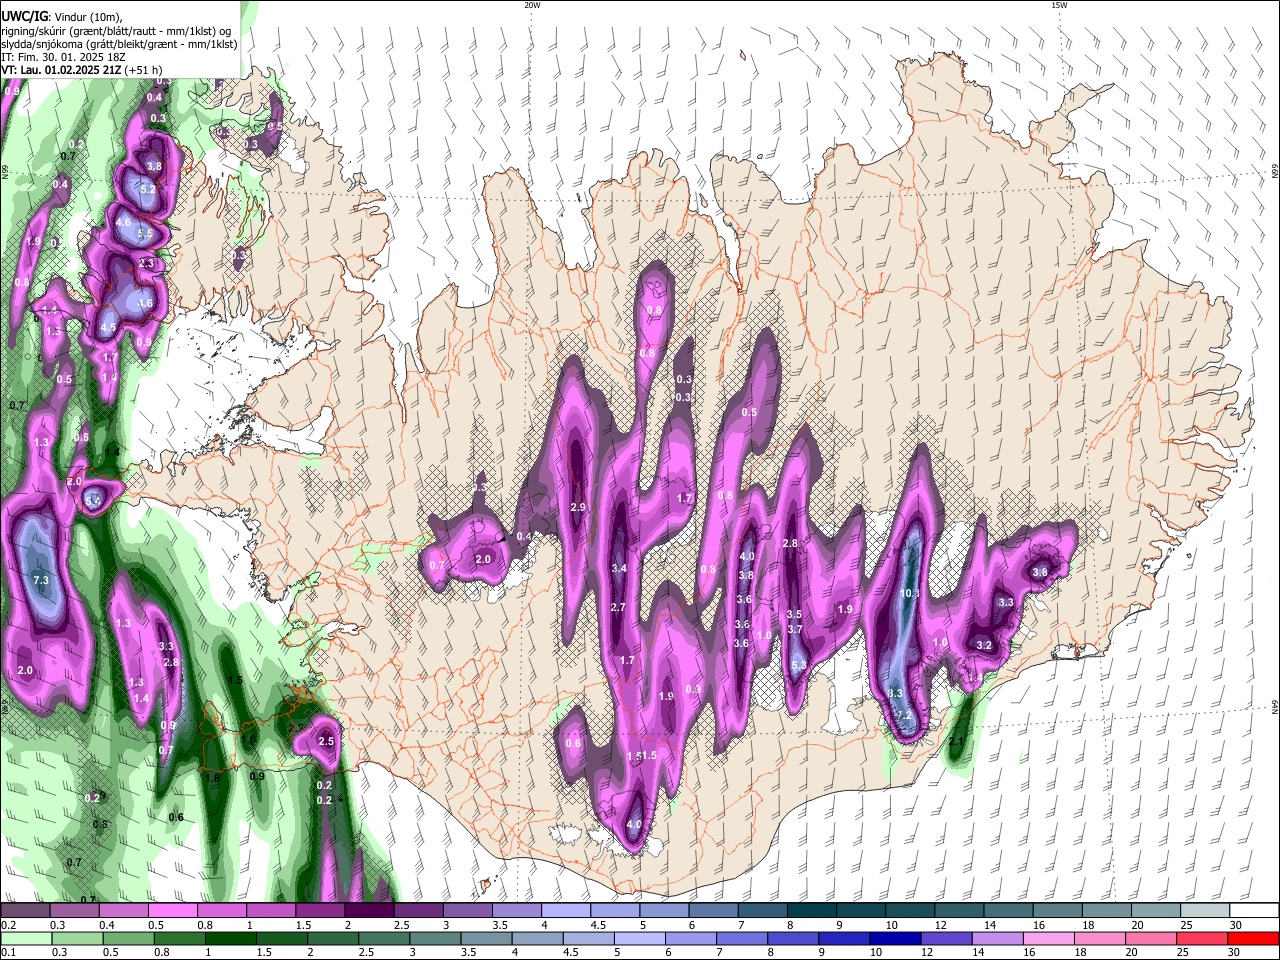This screenshot has height=960, width=1280.
Task: Click the 7.3 precipitation value on the map
Action: click(x=41, y=580)
